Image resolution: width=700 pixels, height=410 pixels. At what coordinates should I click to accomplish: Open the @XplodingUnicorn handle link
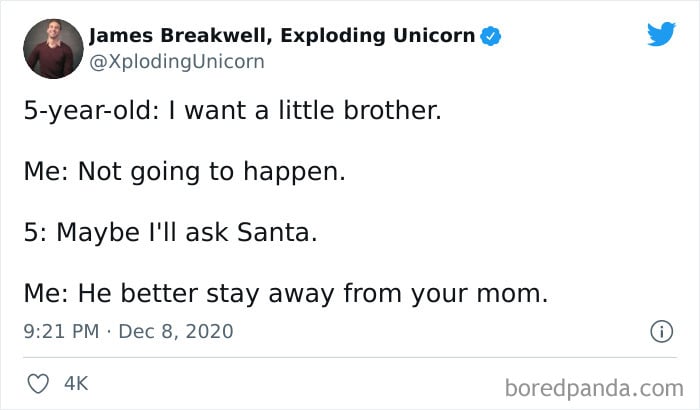click(x=177, y=62)
